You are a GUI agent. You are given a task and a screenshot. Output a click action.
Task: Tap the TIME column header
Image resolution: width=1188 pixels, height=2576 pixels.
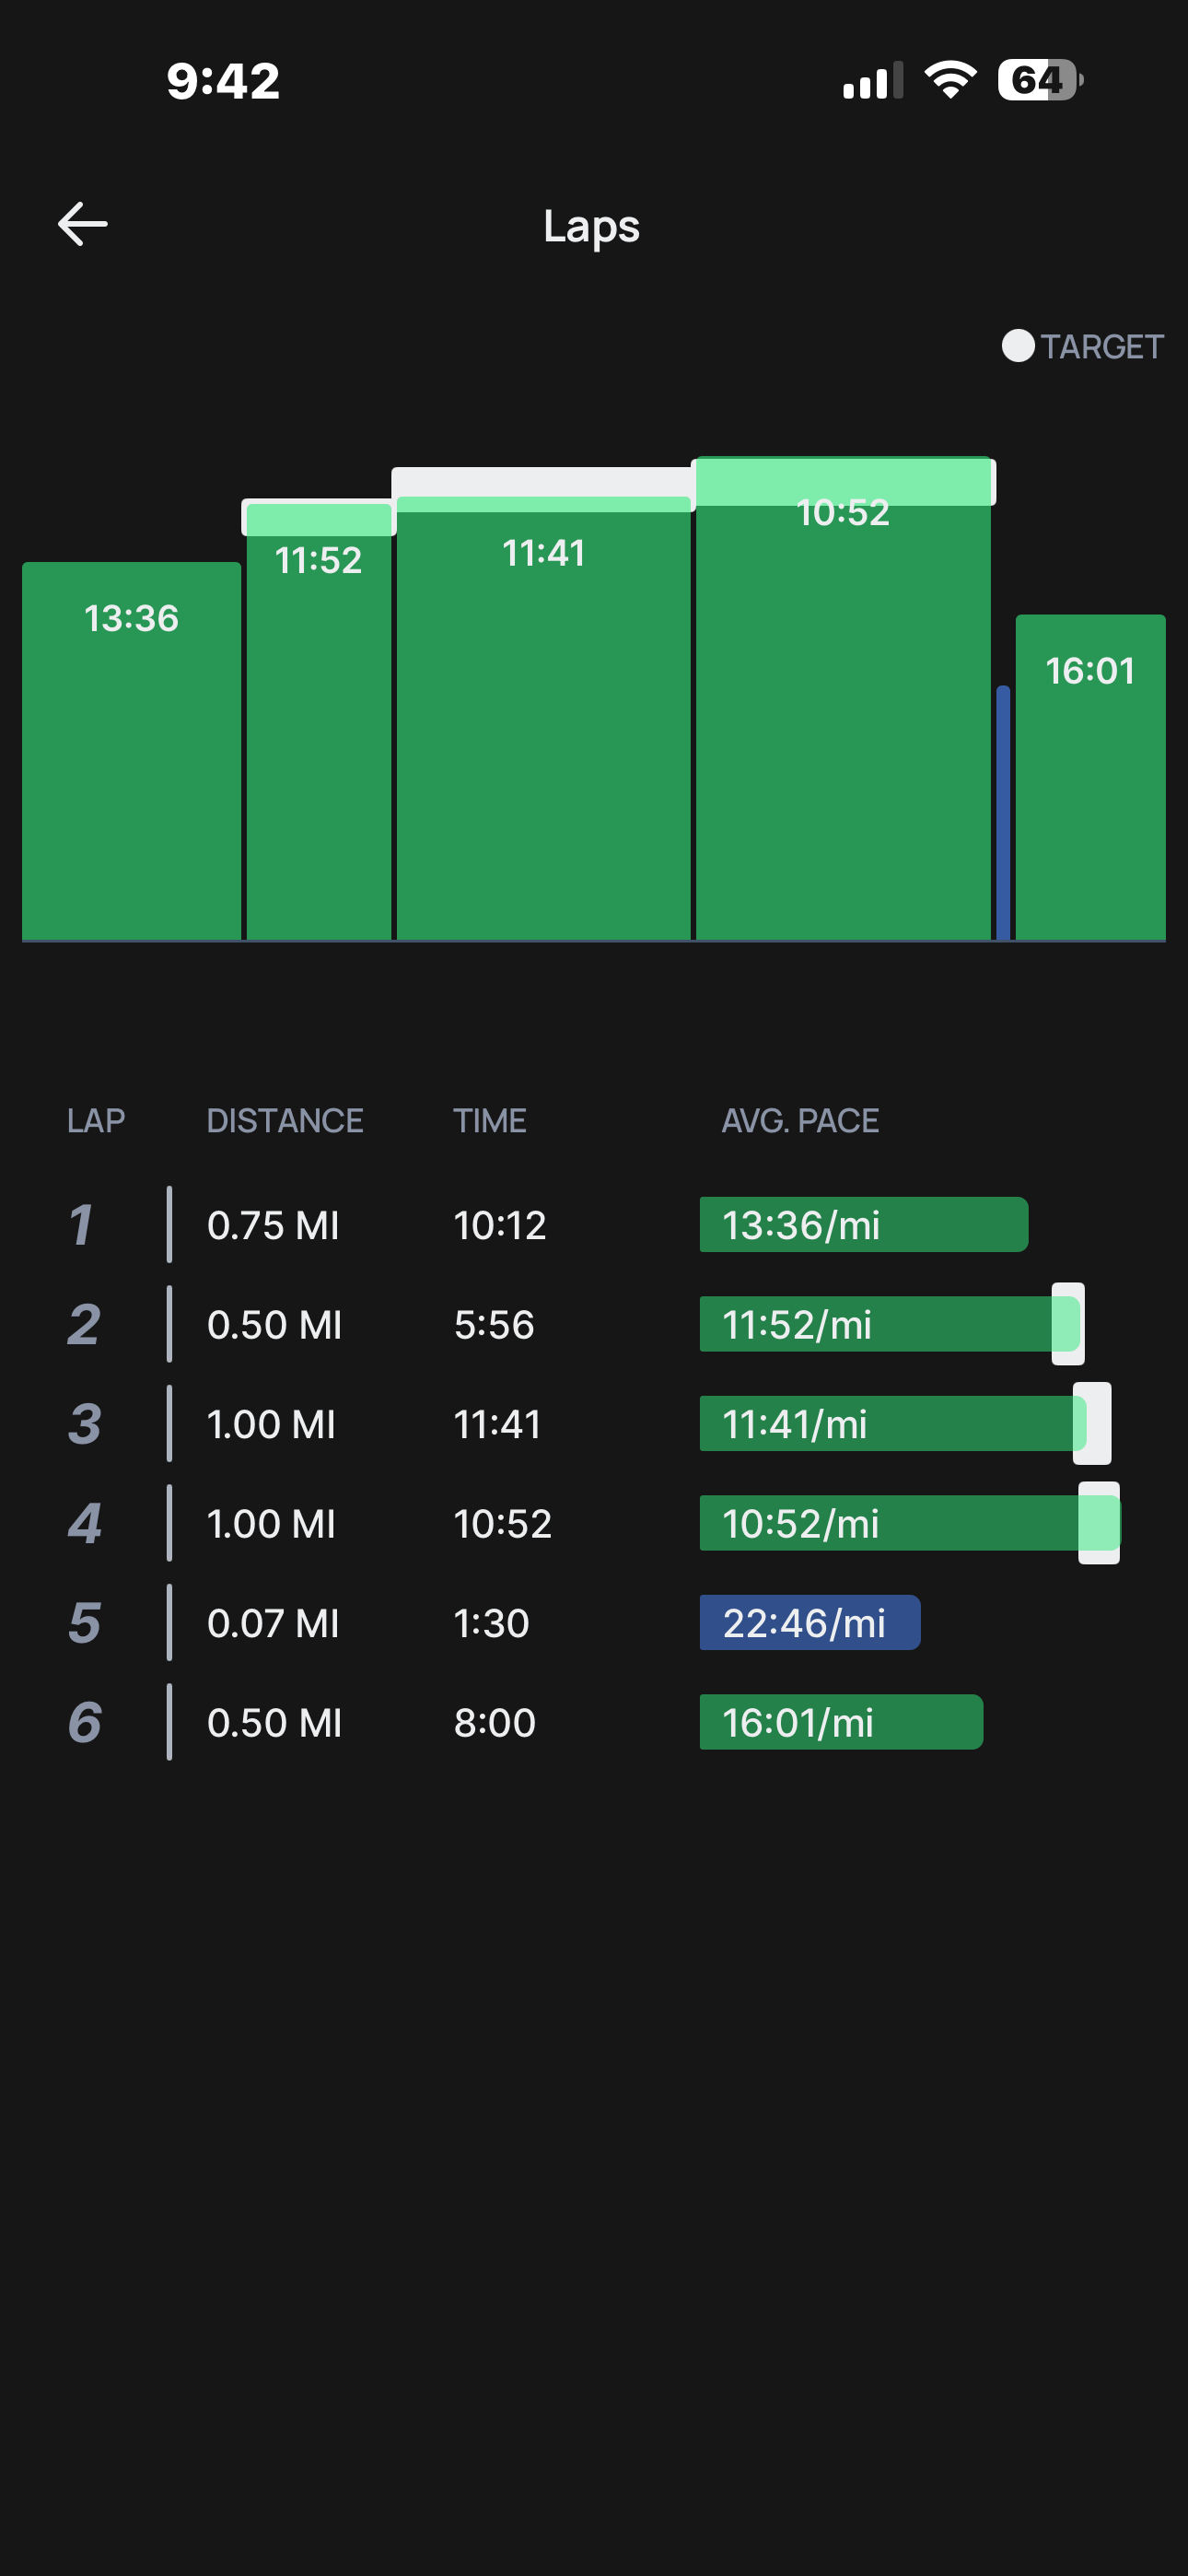tap(489, 1120)
